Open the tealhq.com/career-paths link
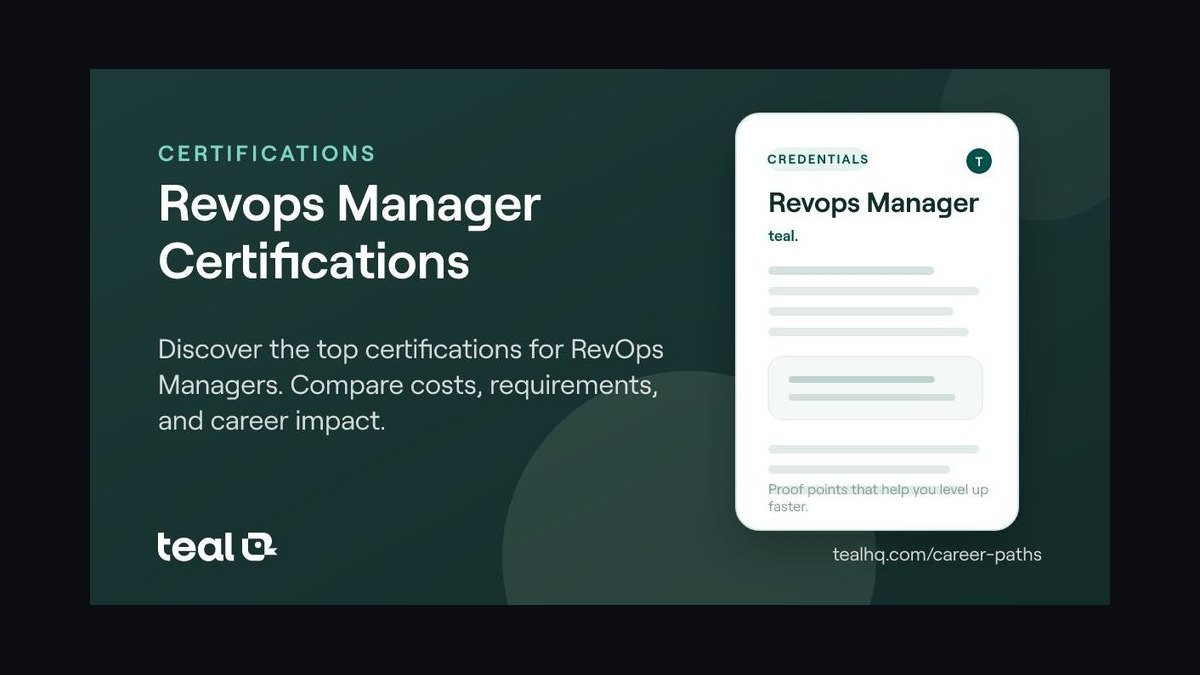The width and height of the screenshot is (1200, 675). click(937, 554)
